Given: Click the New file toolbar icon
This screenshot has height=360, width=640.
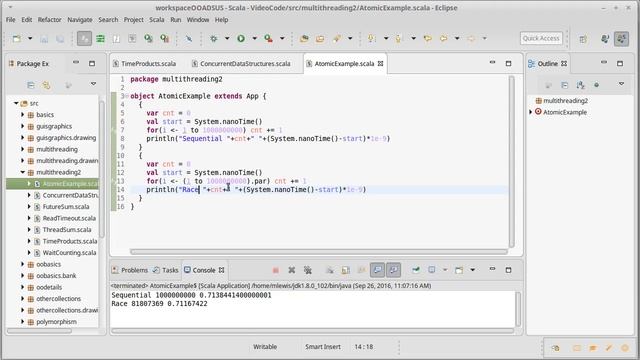Looking at the screenshot, I should pos(17,38).
